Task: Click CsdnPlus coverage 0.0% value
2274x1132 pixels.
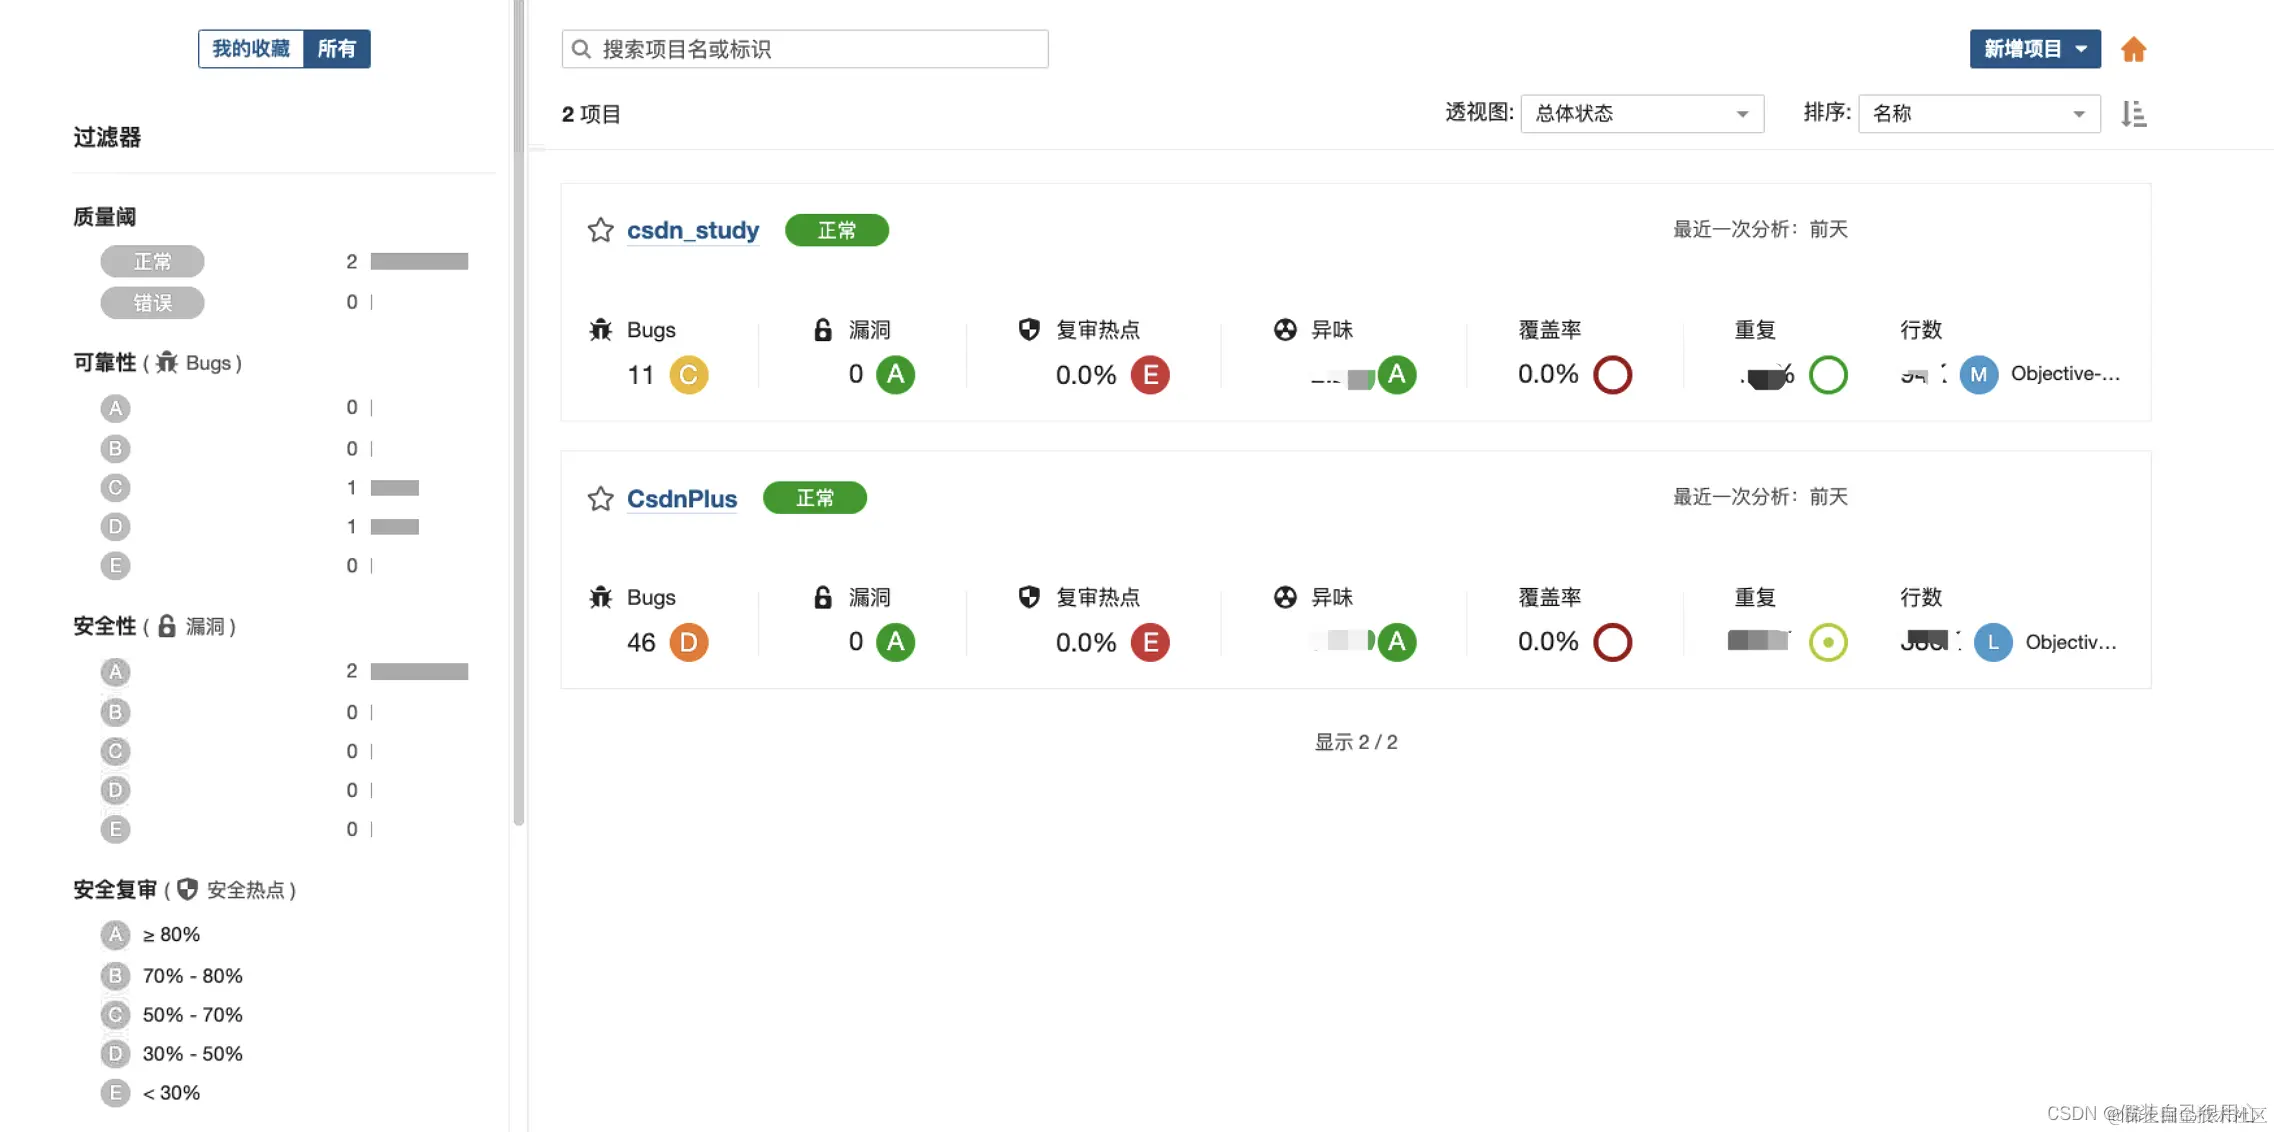Action: click(1548, 642)
